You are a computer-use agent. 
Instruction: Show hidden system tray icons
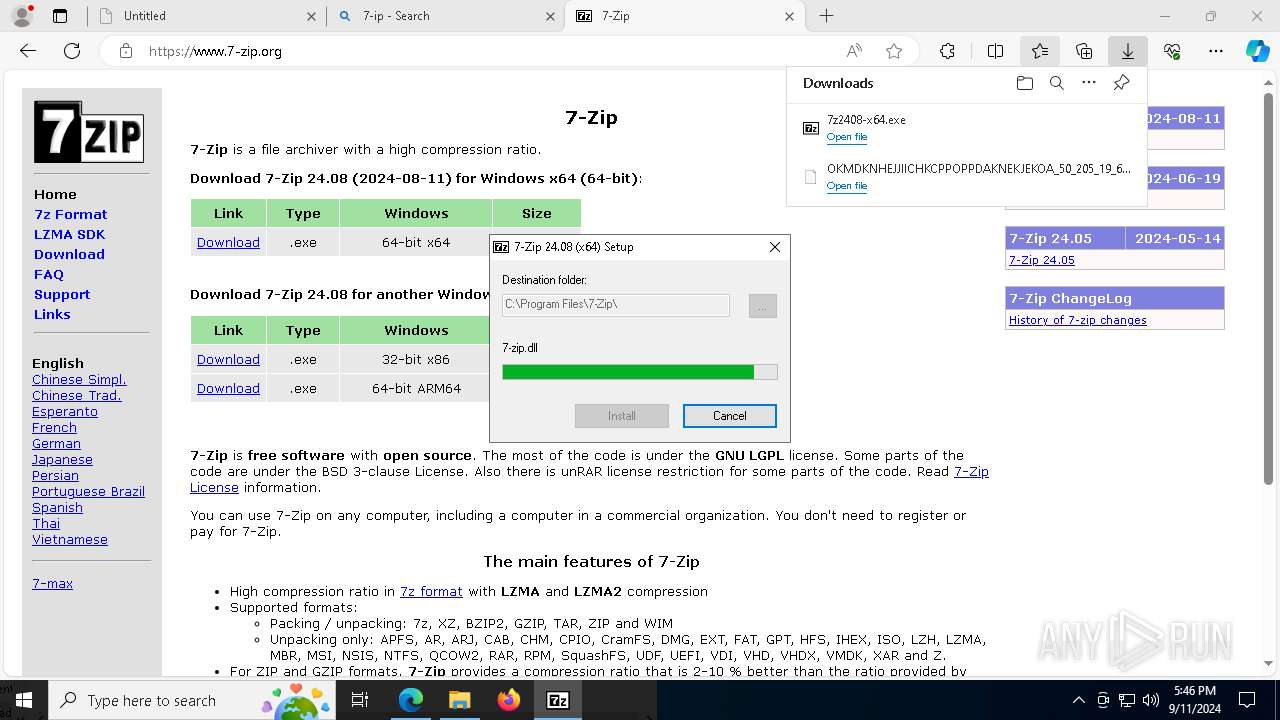coord(1078,700)
